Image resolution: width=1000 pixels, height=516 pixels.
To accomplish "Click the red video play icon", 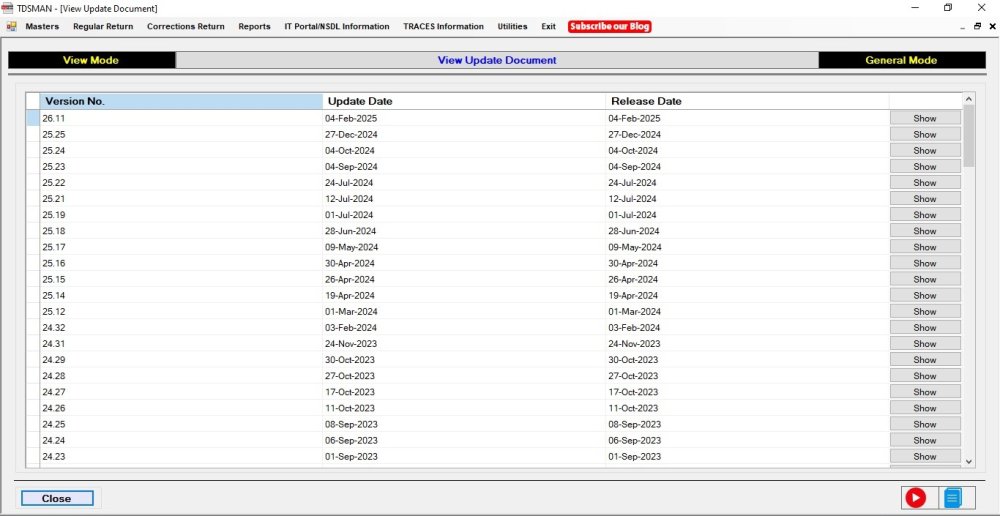I will click(915, 498).
